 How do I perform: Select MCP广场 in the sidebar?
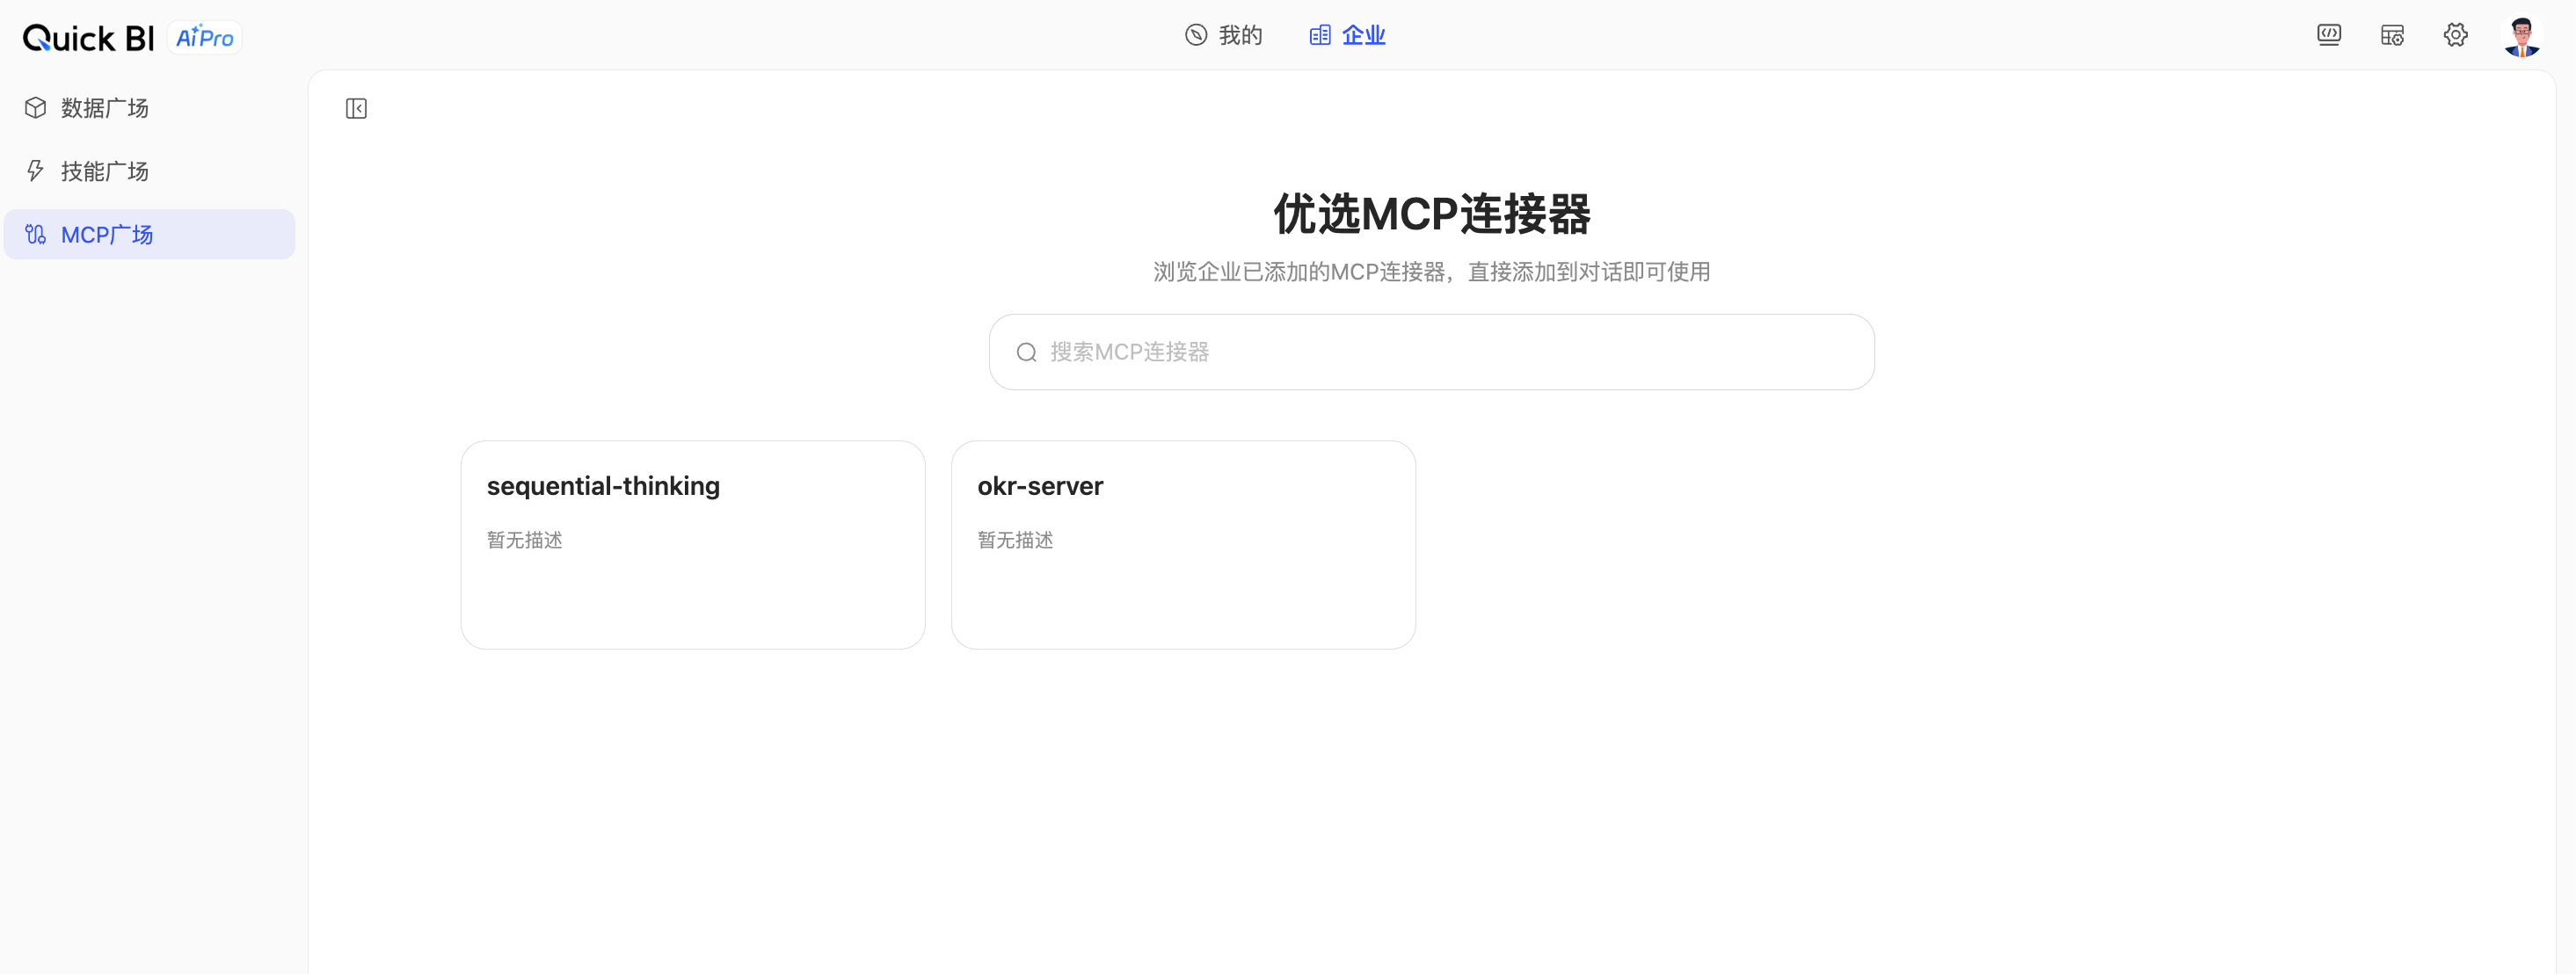[150, 234]
